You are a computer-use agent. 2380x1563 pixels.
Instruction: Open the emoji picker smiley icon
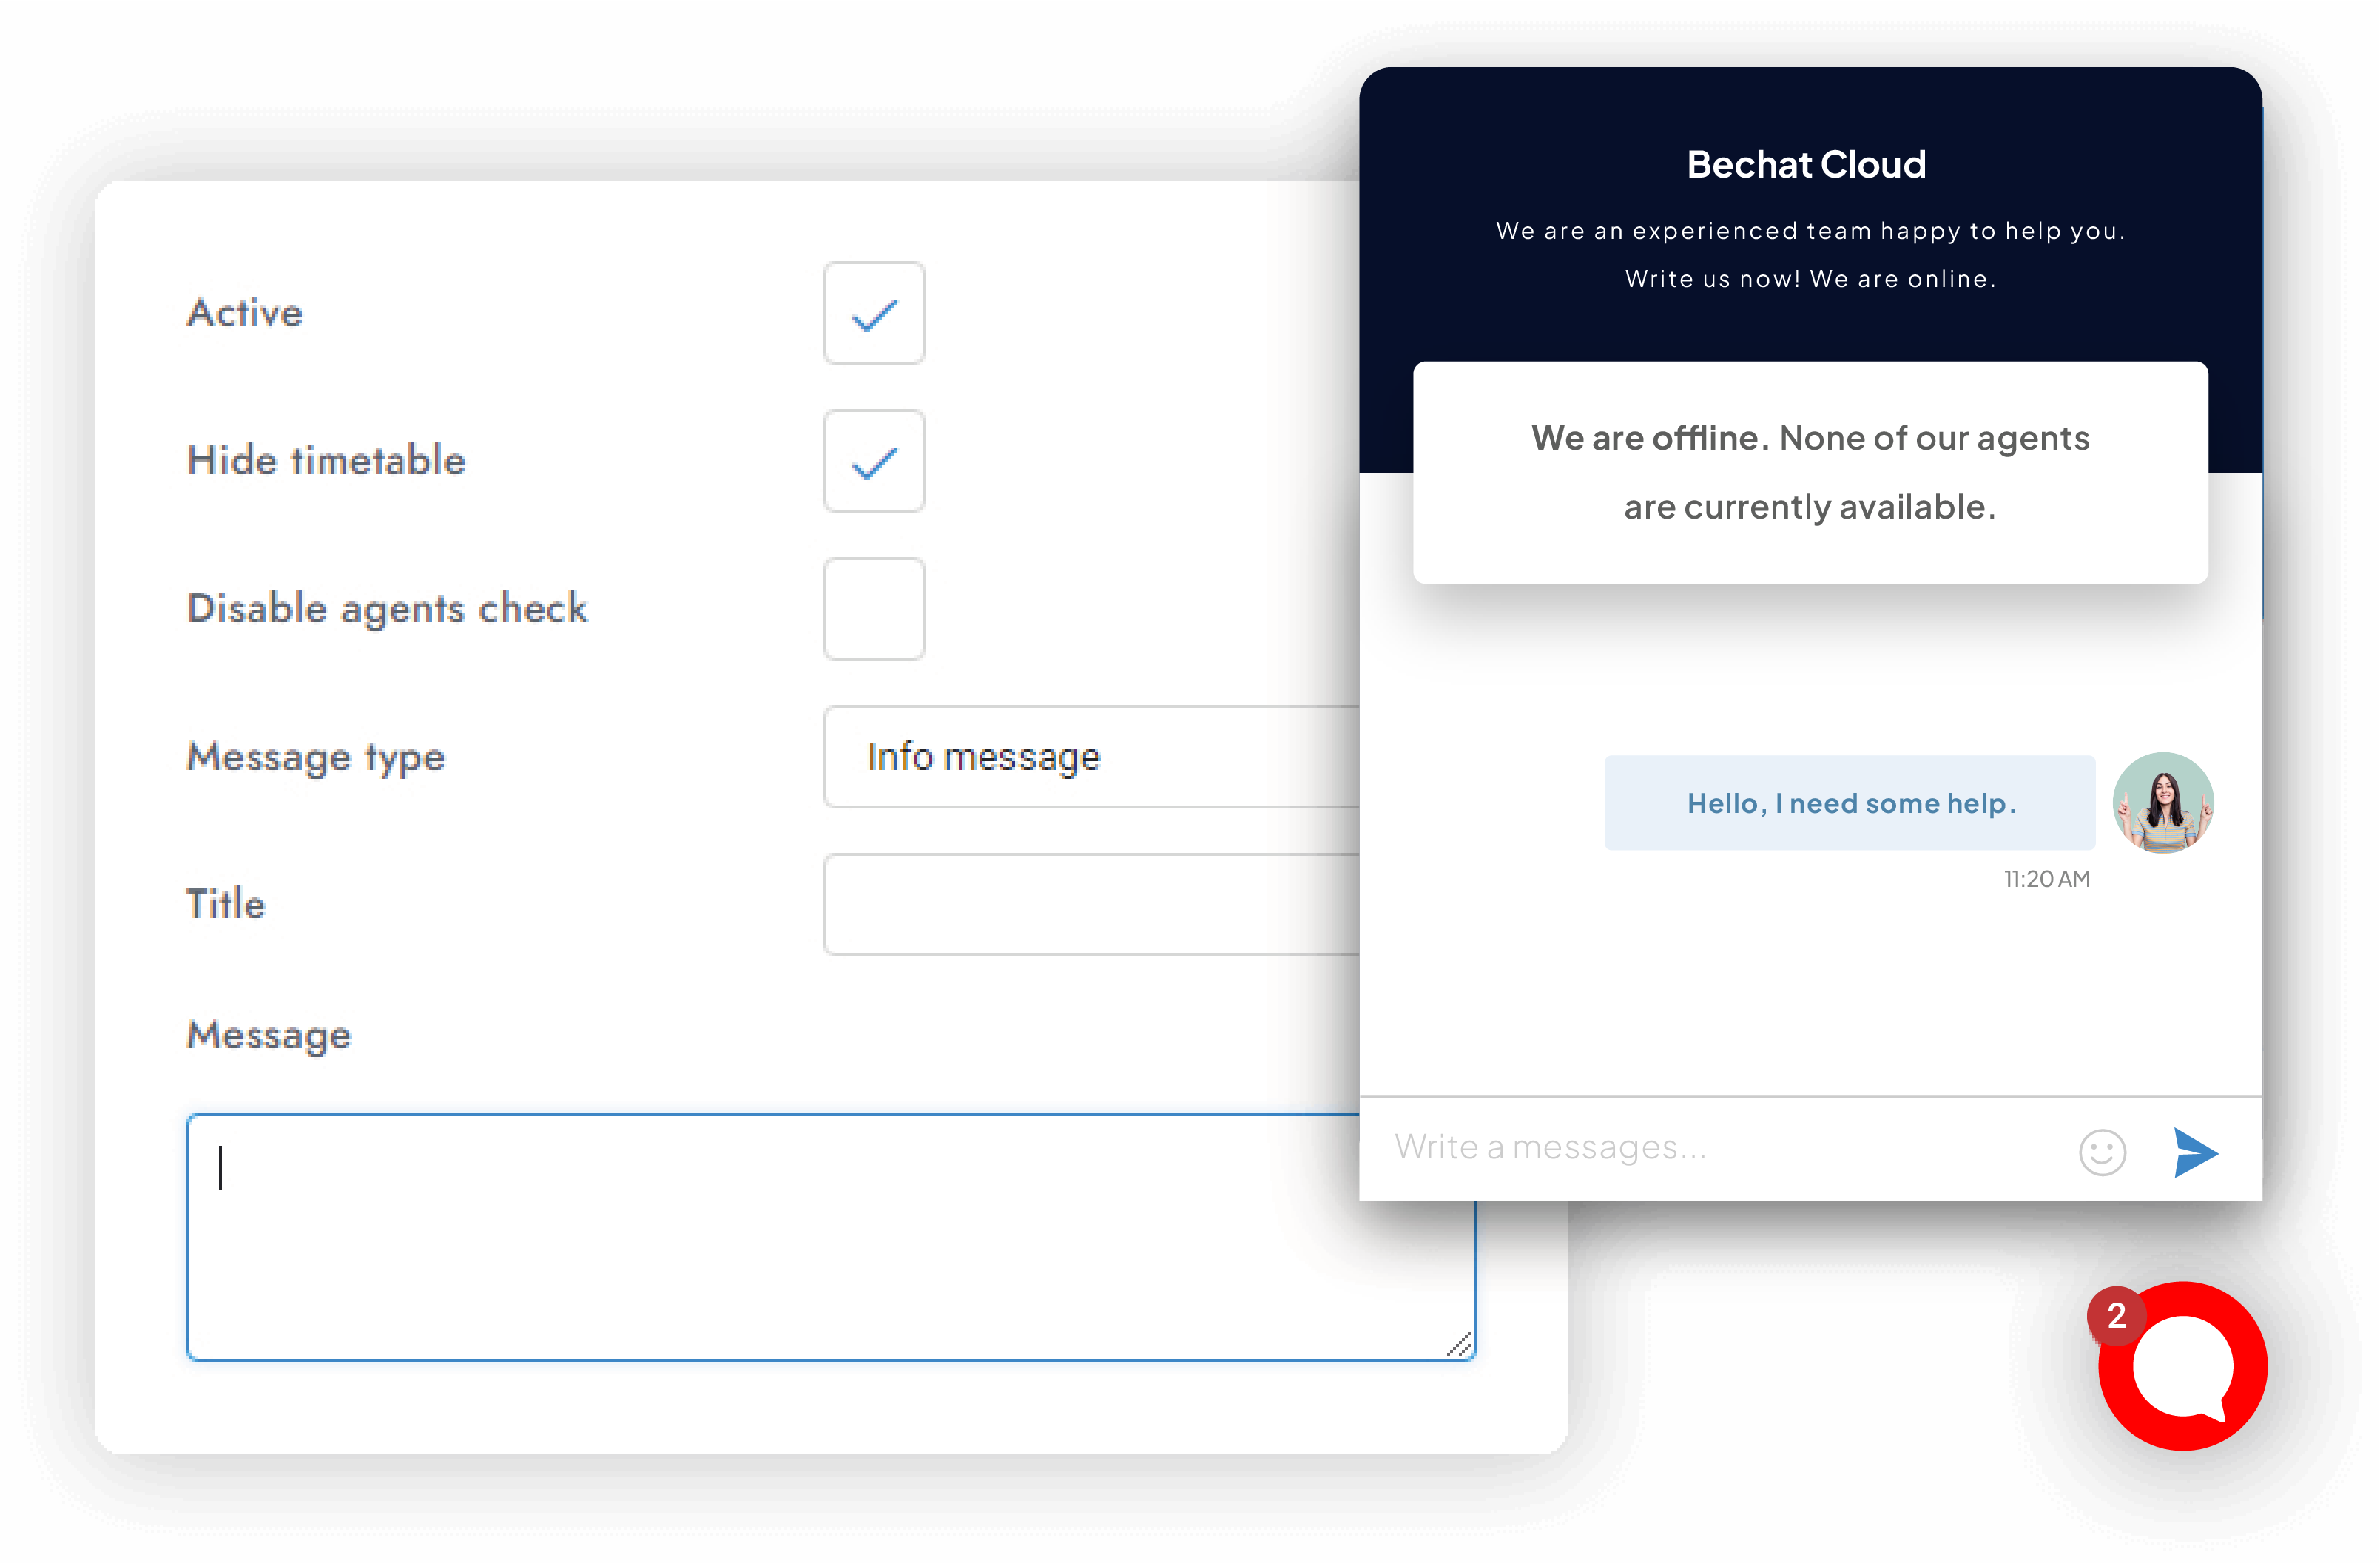click(x=2102, y=1153)
